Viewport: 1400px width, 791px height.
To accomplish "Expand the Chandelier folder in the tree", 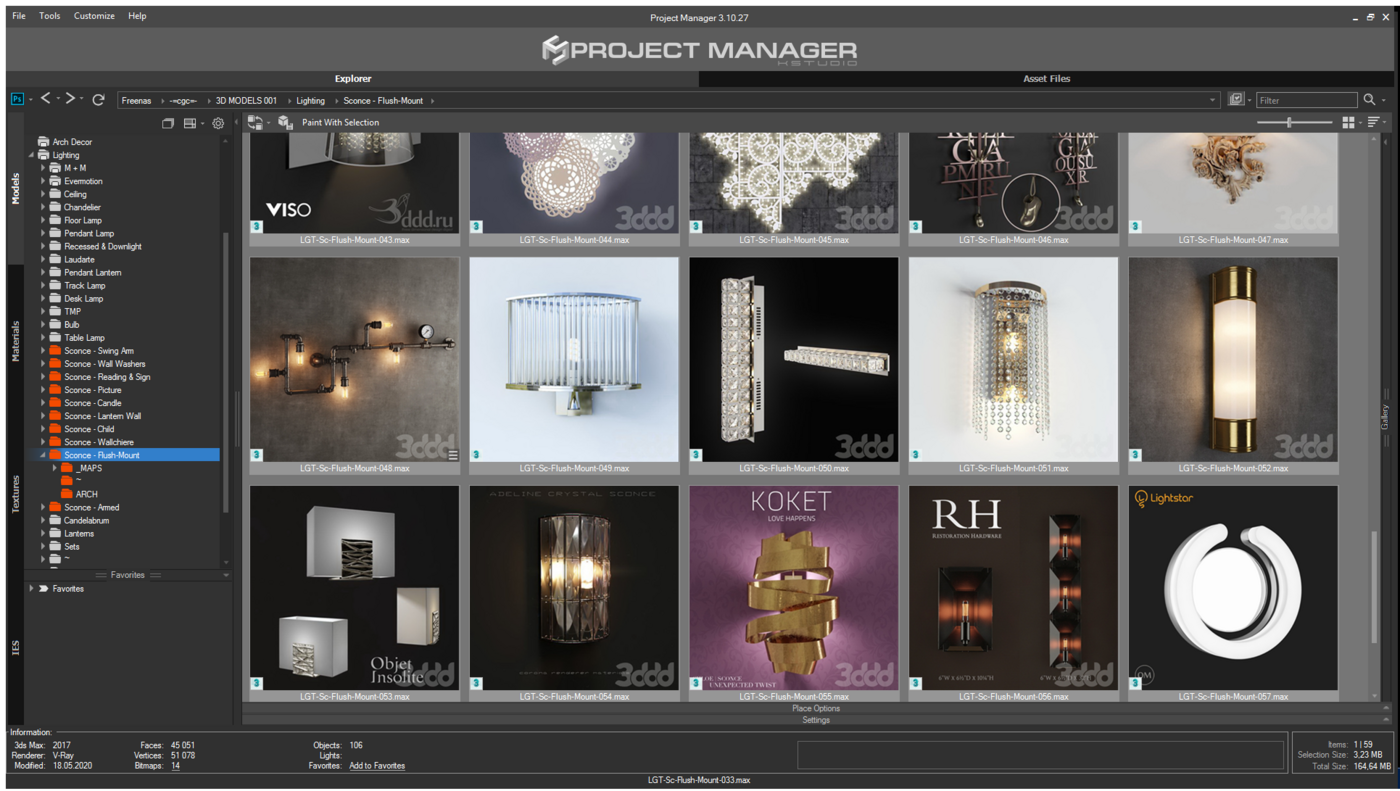I will [x=43, y=207].
